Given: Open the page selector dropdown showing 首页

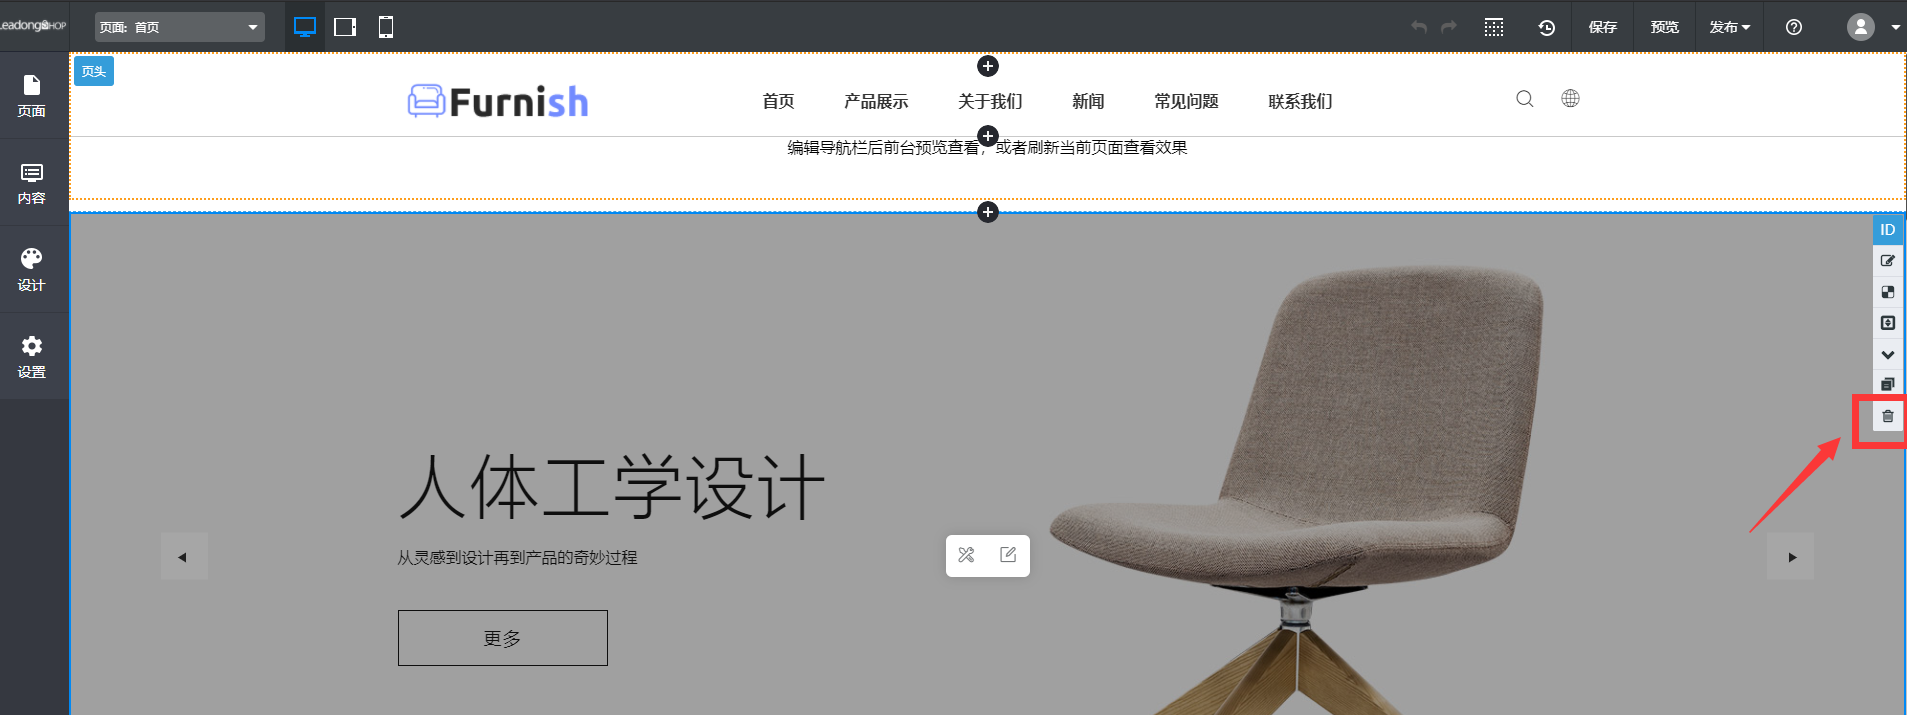Looking at the screenshot, I should coord(180,27).
